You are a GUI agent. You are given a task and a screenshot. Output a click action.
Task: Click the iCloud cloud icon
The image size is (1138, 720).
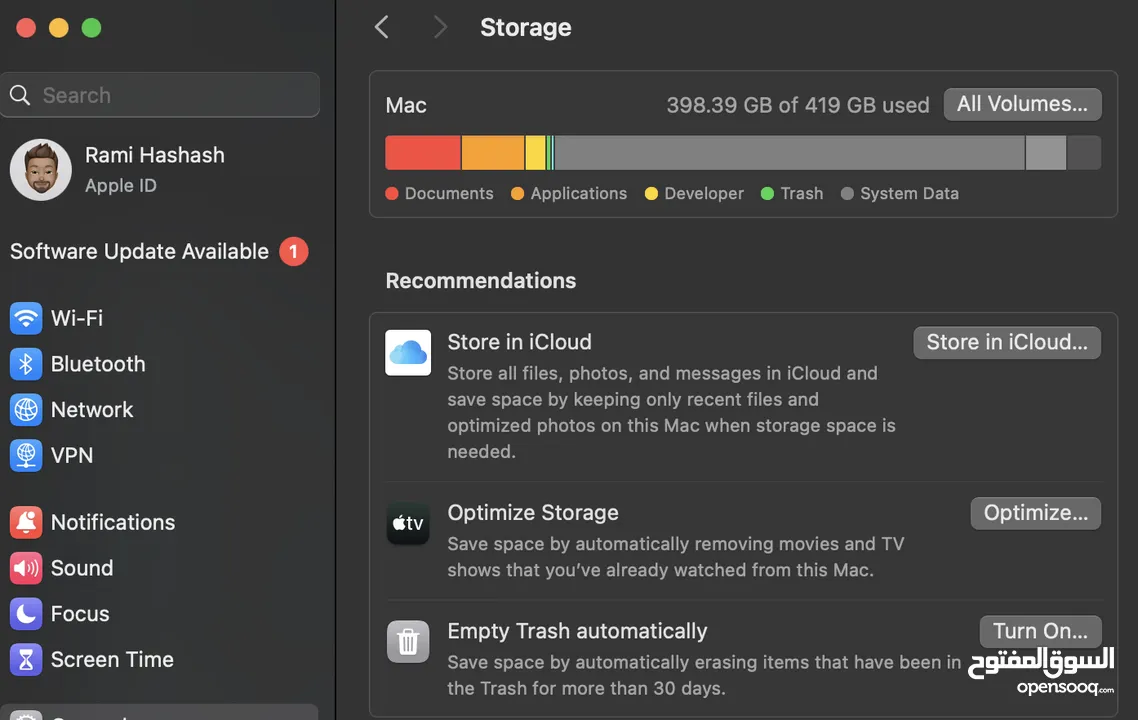408,353
